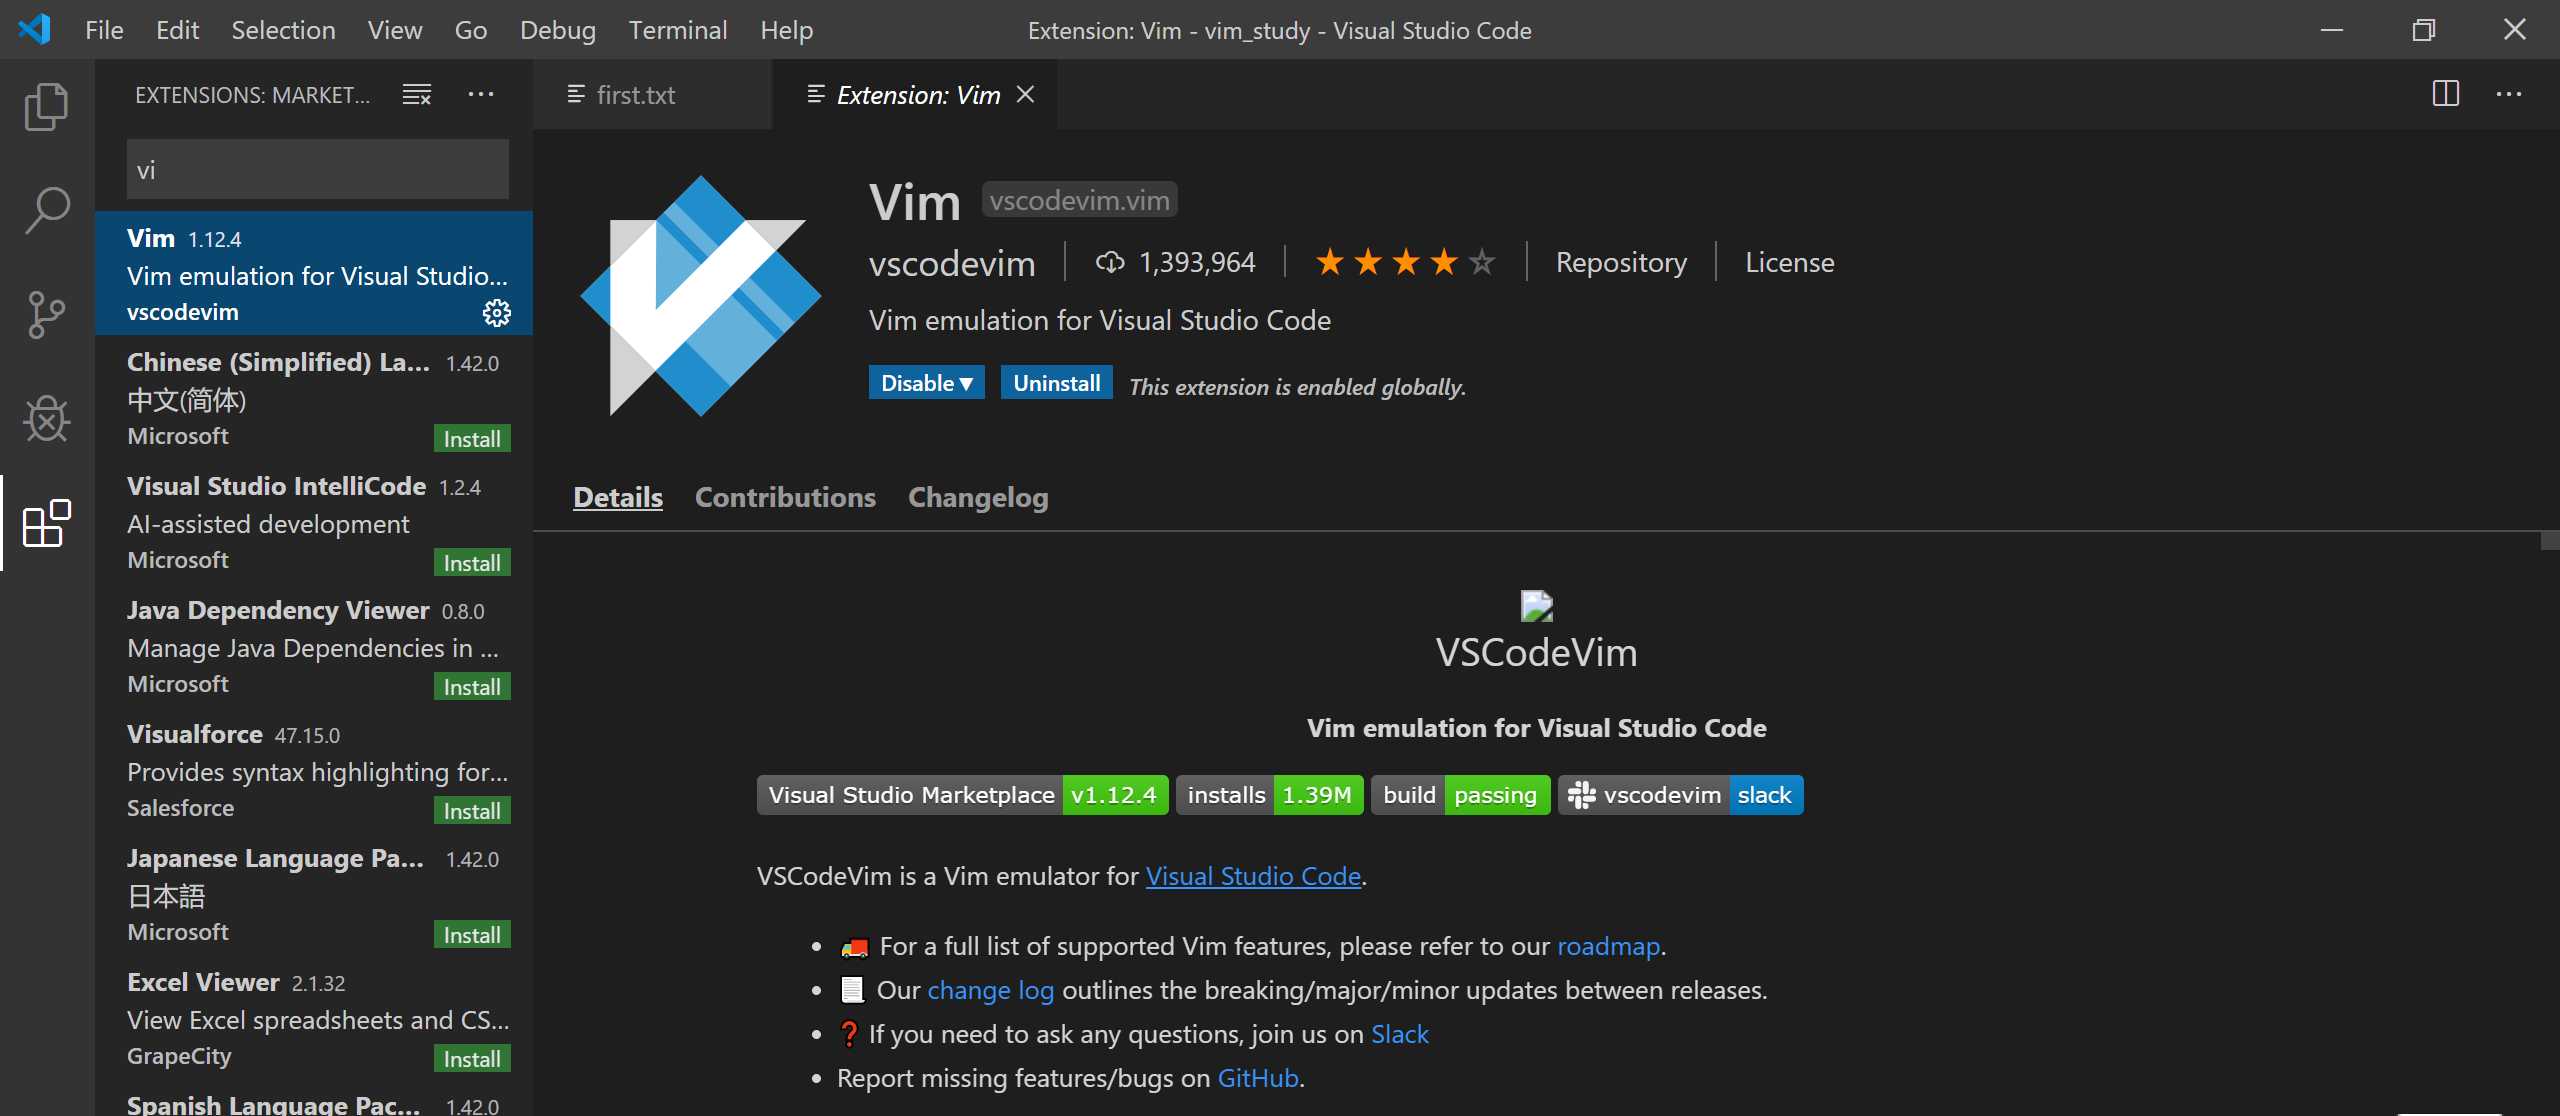
Task: Click the install count cloud icon
Action: [1110, 262]
